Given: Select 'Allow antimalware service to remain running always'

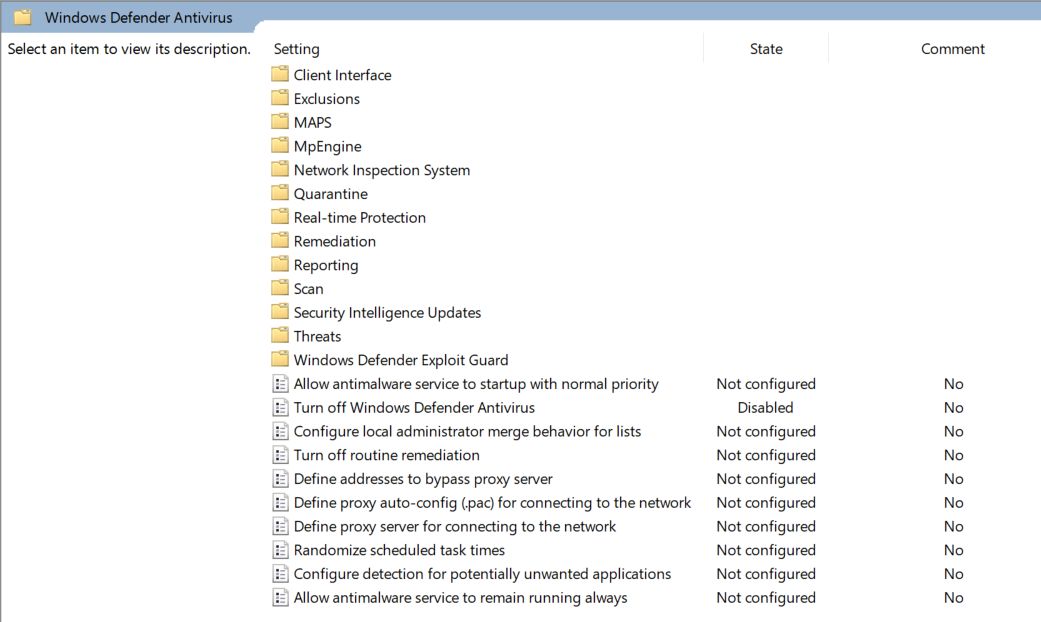Looking at the screenshot, I should (x=460, y=598).
